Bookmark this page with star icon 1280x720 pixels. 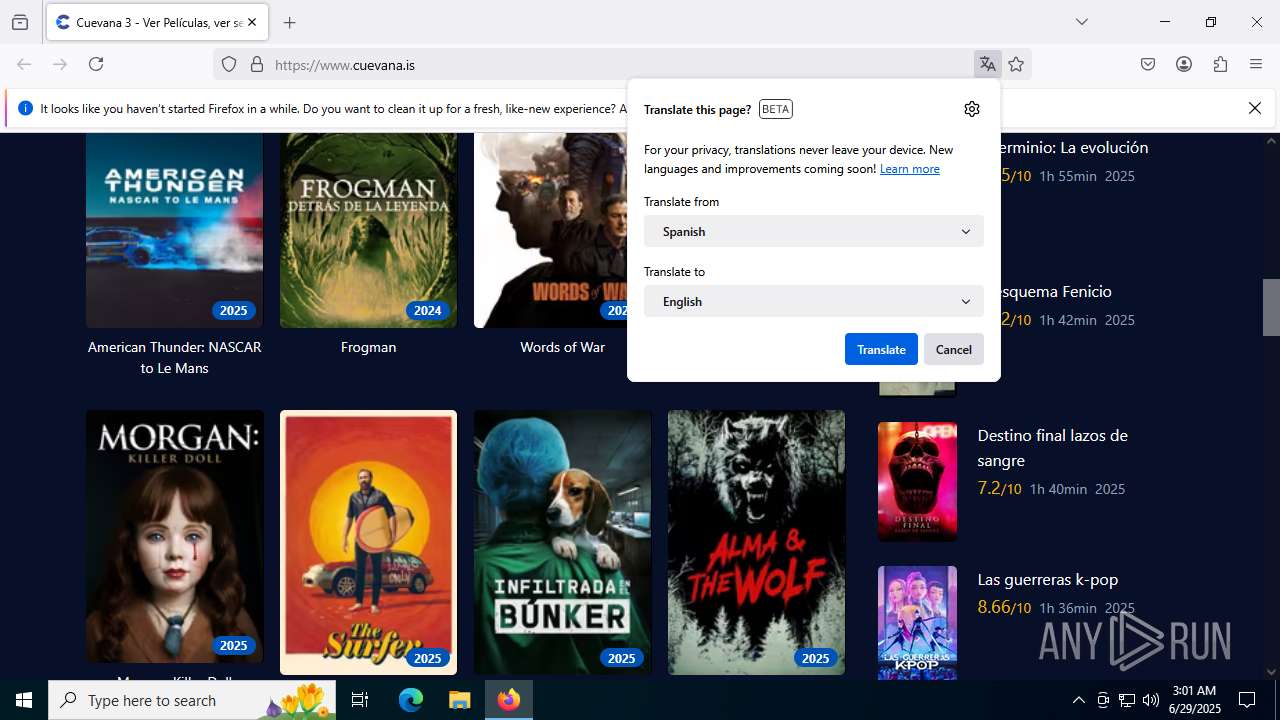pyautogui.click(x=1016, y=65)
